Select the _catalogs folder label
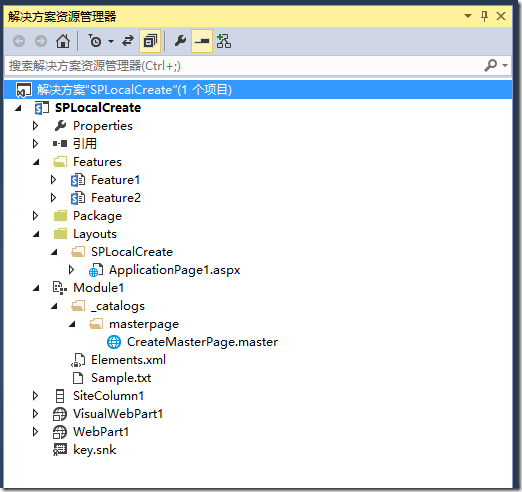Screen dimensions: 522x492 [x=118, y=306]
